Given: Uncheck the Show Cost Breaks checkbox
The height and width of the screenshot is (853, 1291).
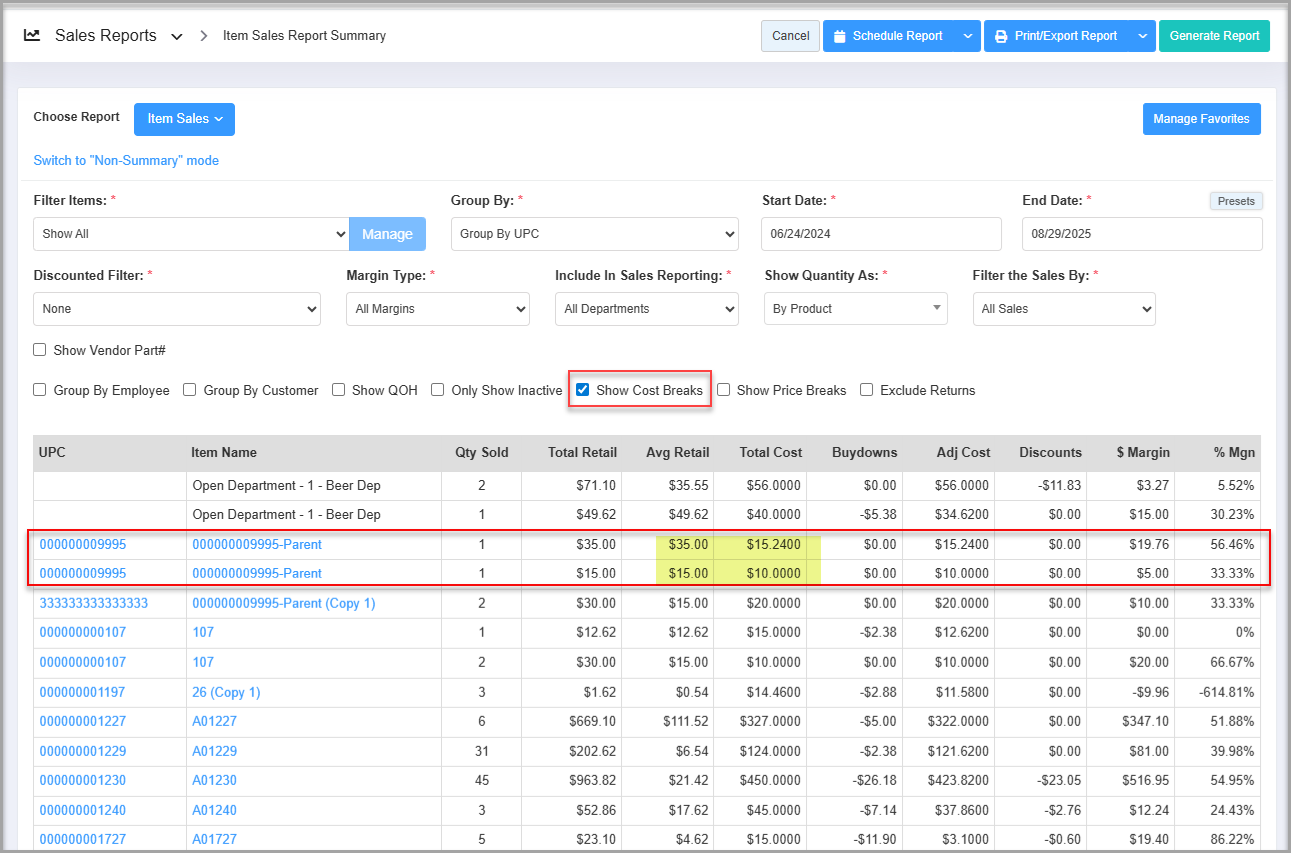Looking at the screenshot, I should click(583, 390).
